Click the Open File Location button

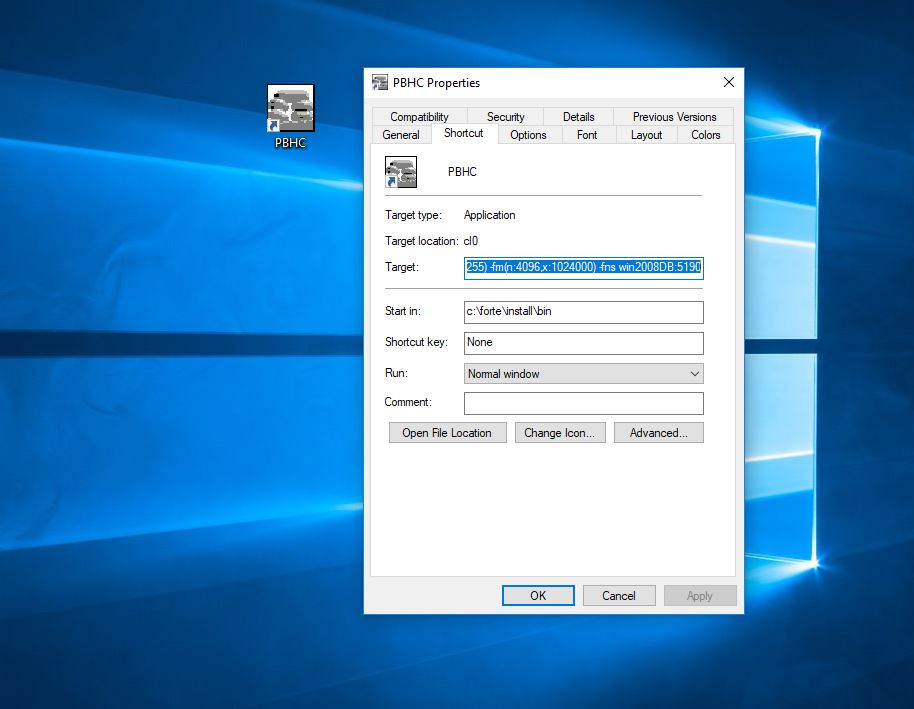pyautogui.click(x=447, y=433)
